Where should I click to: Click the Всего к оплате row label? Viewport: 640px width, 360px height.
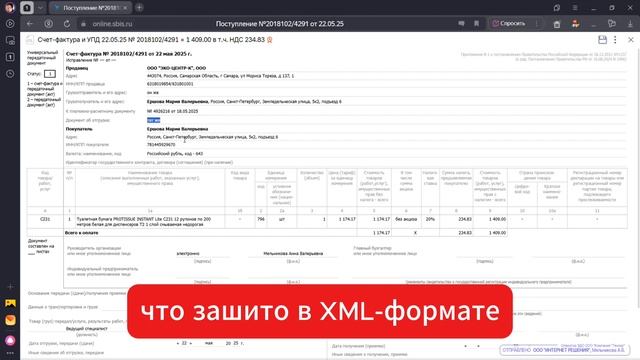82,233
